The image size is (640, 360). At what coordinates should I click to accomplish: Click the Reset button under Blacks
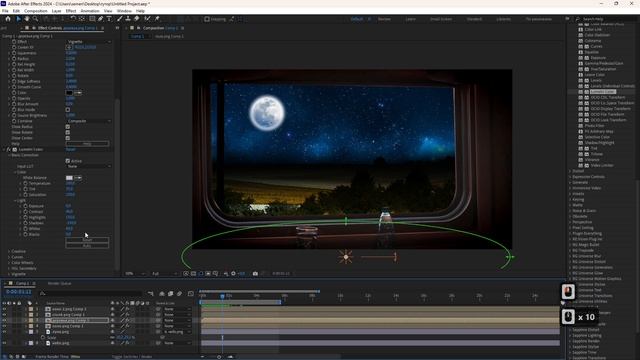coord(87,240)
